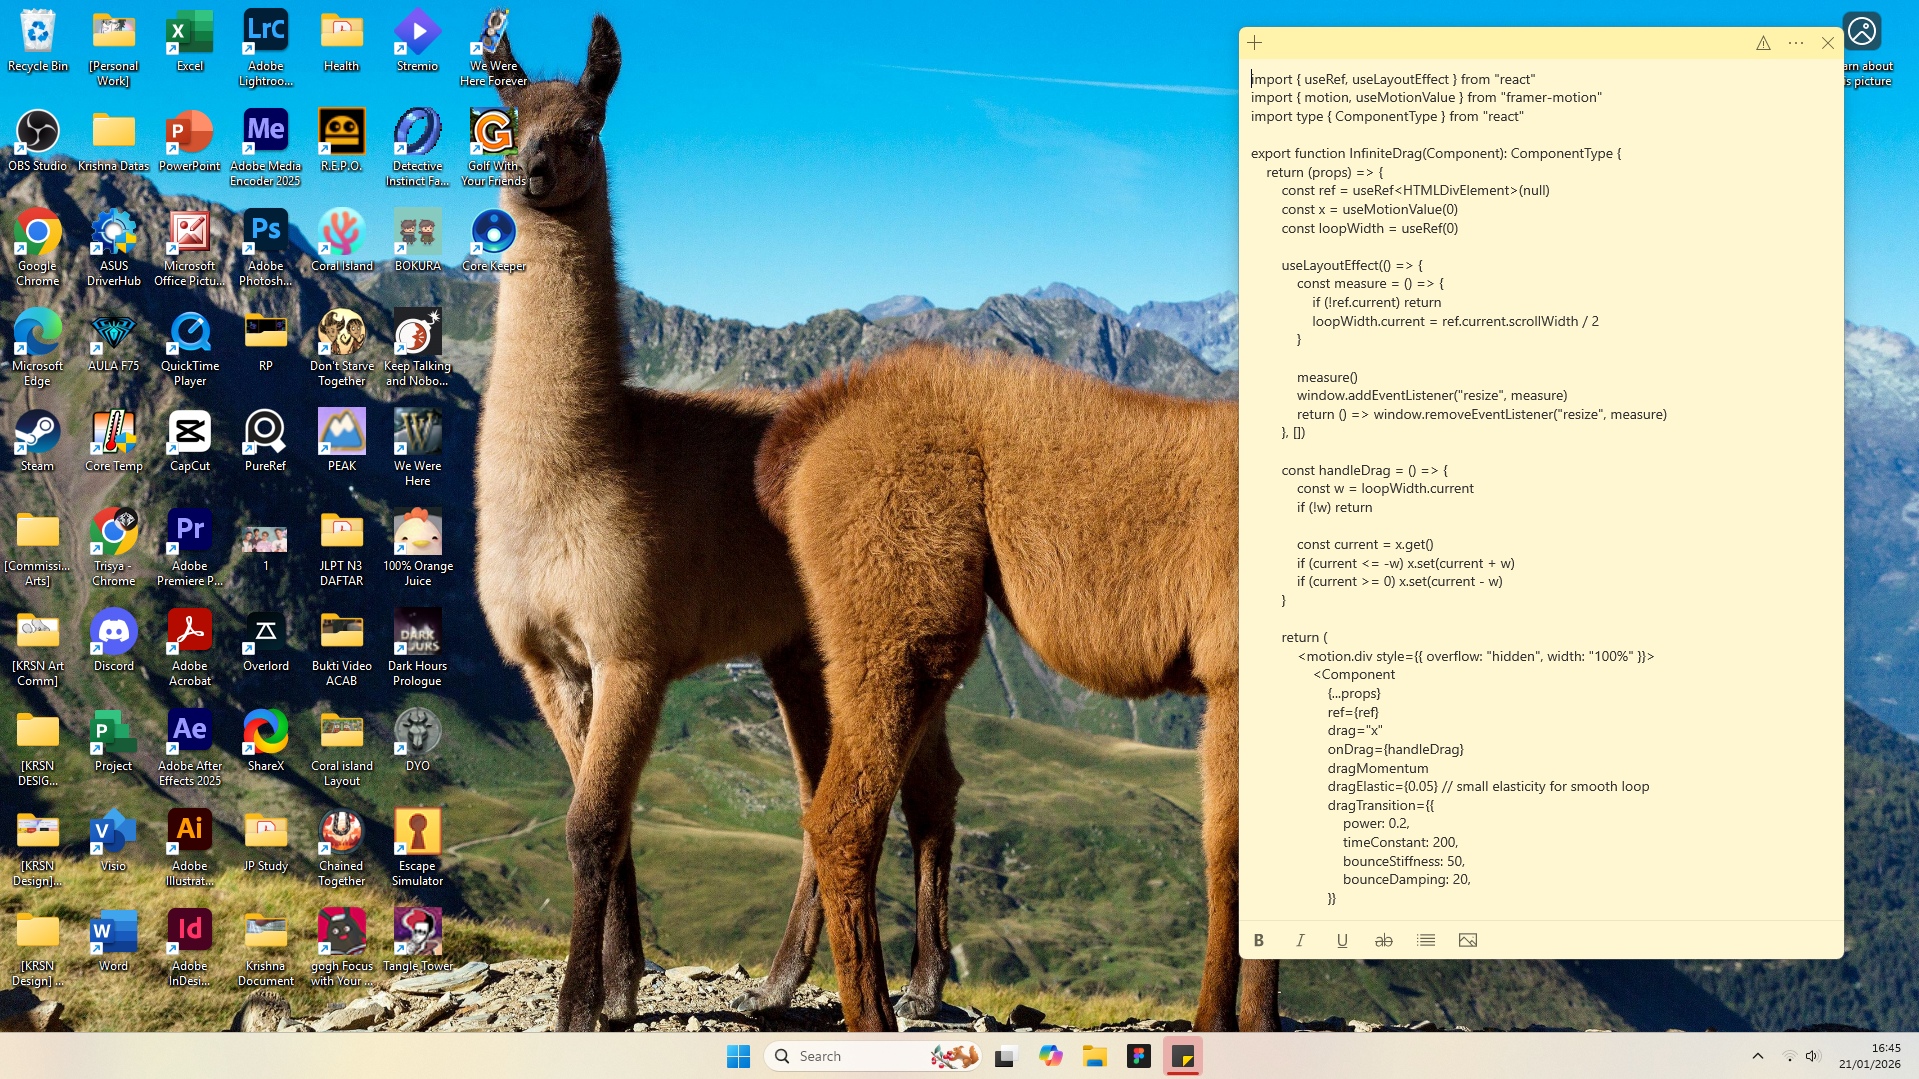The width and height of the screenshot is (1919, 1079).
Task: Open File Explorer from the taskbar
Action: pyautogui.click(x=1094, y=1056)
